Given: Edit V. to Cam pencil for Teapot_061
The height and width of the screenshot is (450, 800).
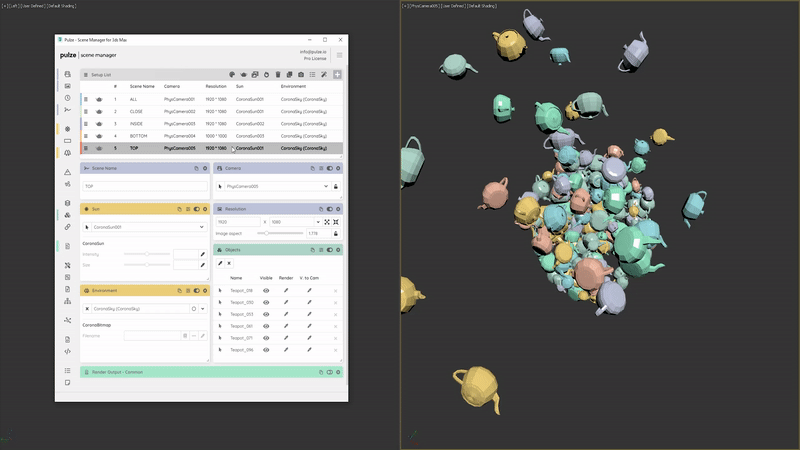Looking at the screenshot, I should tap(309, 326).
